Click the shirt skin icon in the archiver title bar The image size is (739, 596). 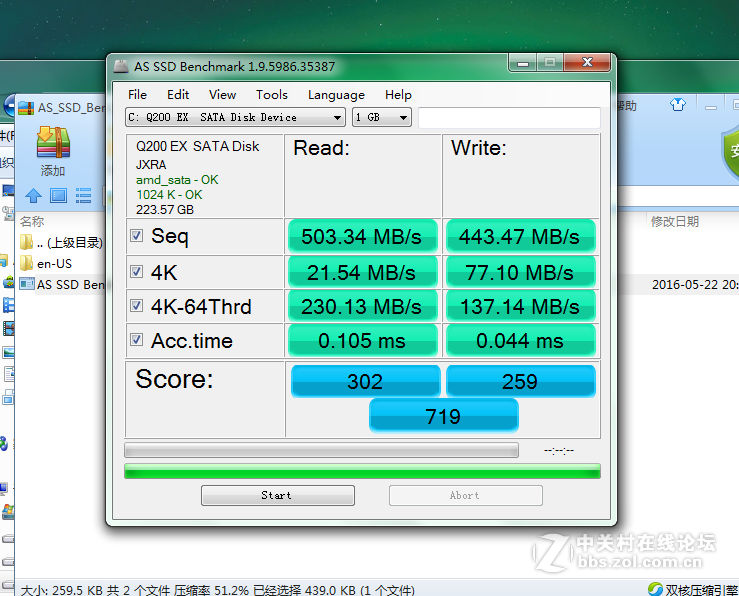pos(678,104)
